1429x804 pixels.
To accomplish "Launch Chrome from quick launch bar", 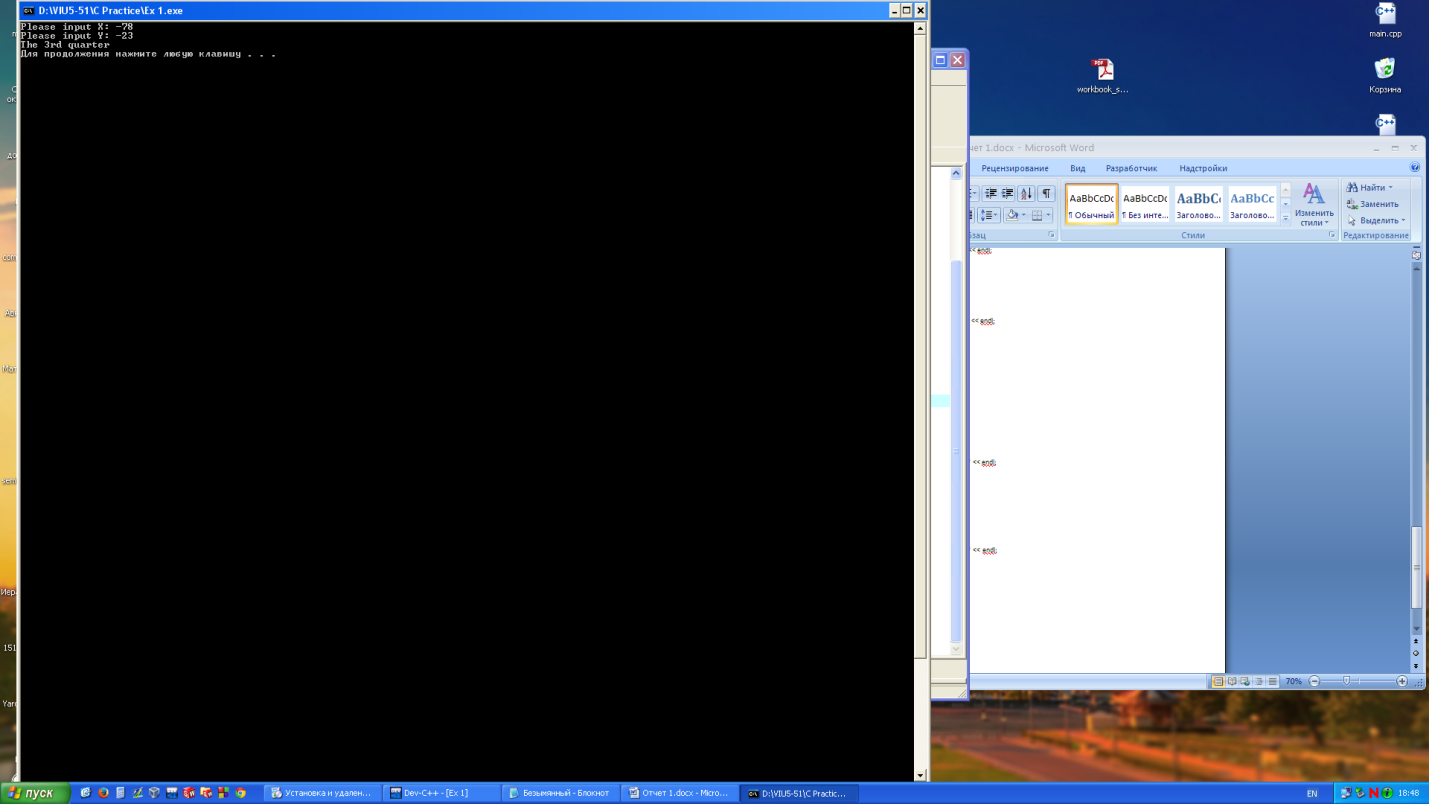I will 241,793.
